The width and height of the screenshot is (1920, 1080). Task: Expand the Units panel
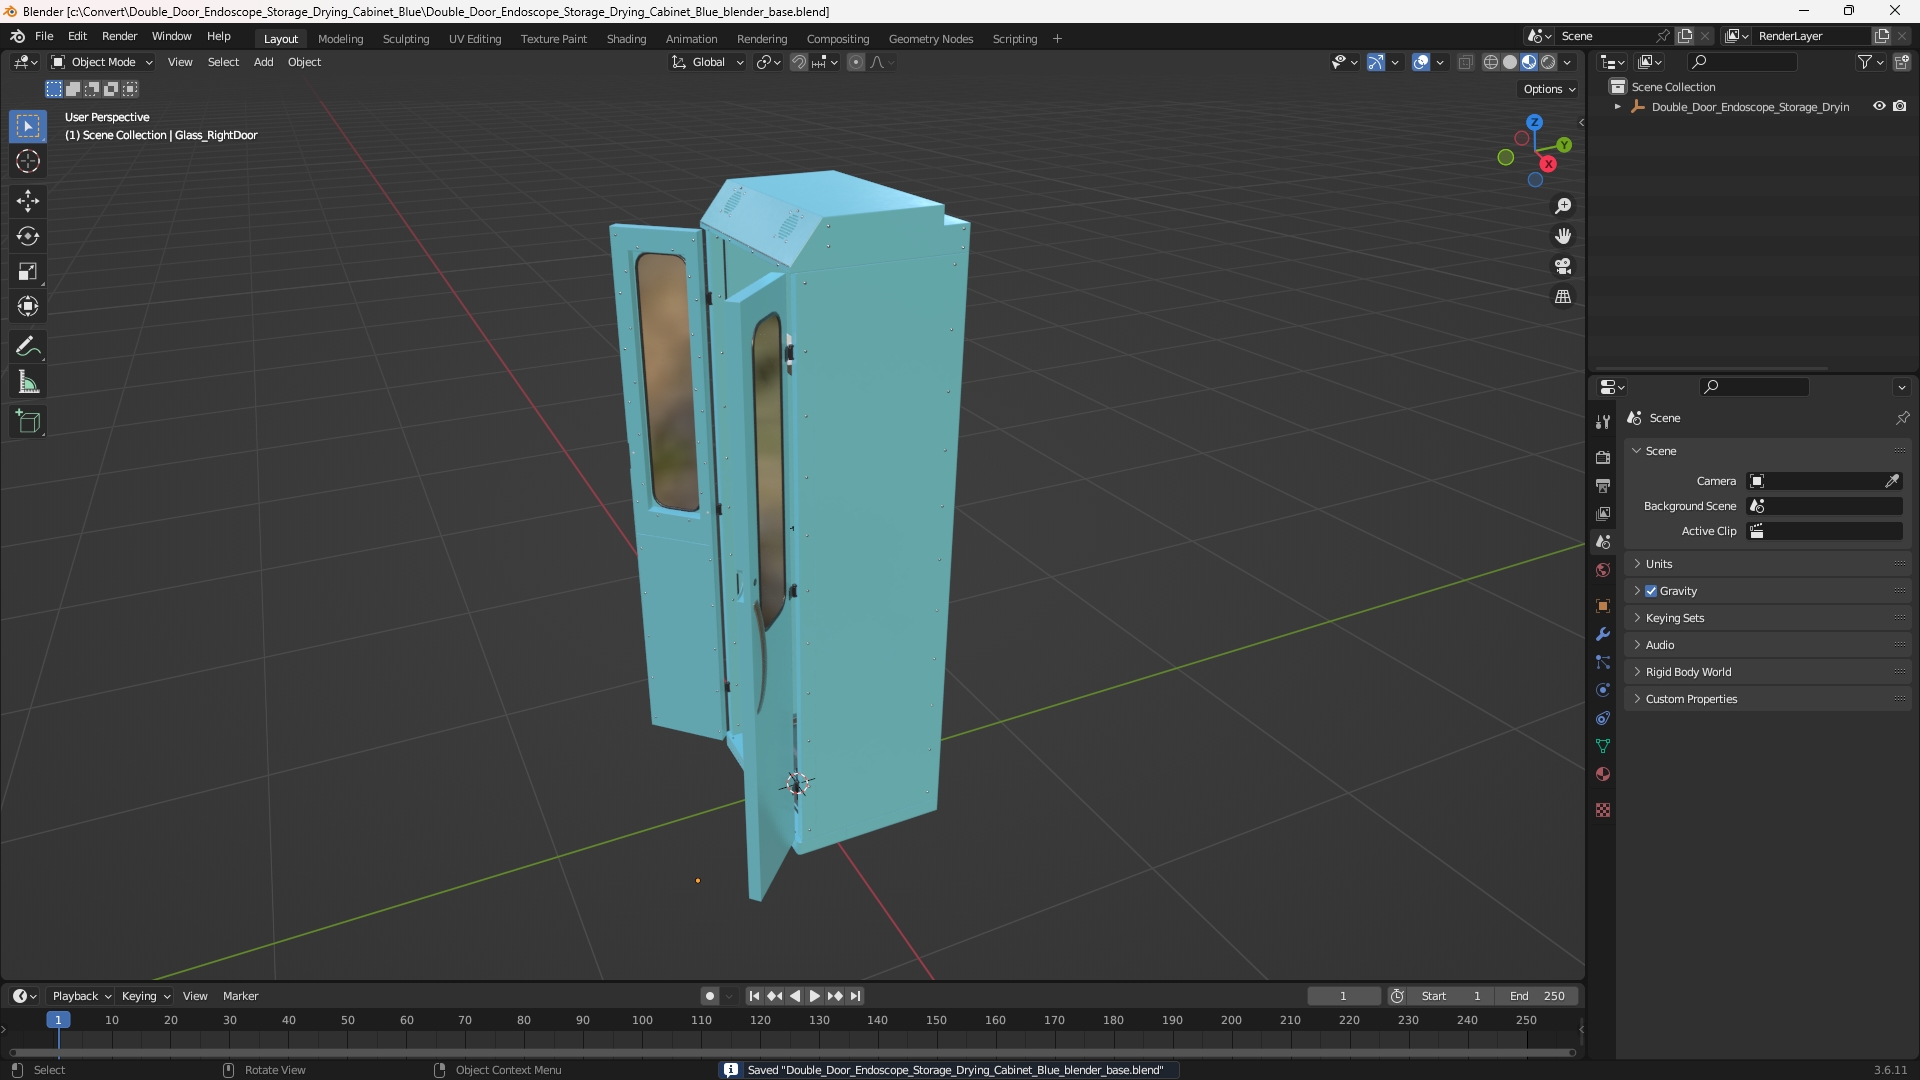[x=1768, y=564]
